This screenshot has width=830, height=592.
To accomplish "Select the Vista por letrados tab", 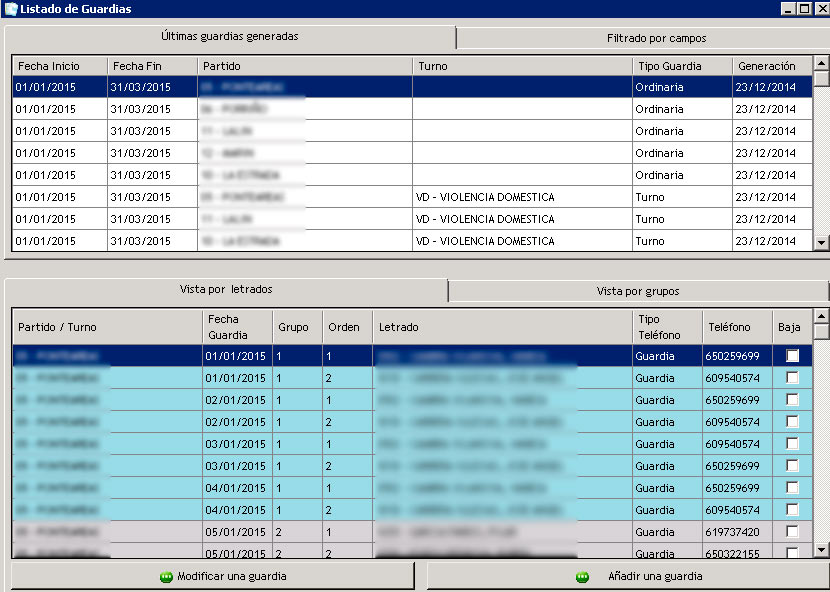I will tap(226, 290).
